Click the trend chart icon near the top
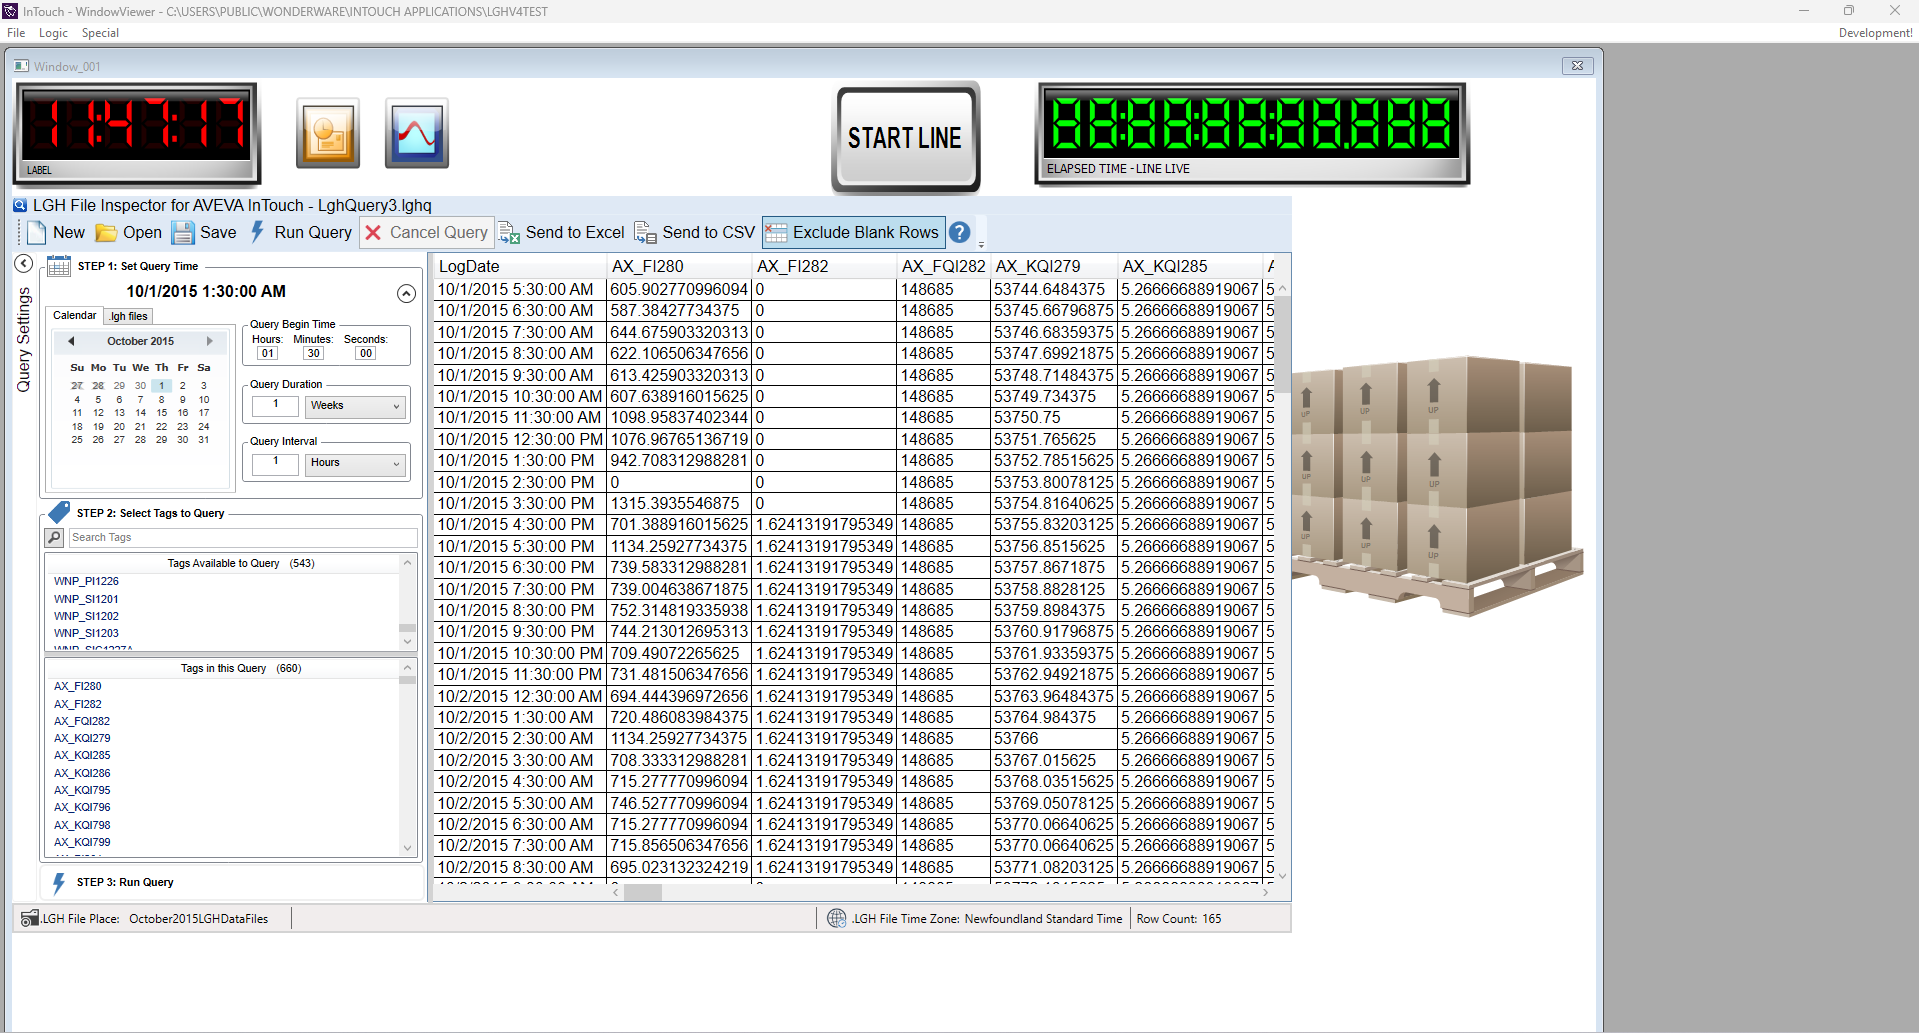The width and height of the screenshot is (1919, 1033). [x=416, y=132]
